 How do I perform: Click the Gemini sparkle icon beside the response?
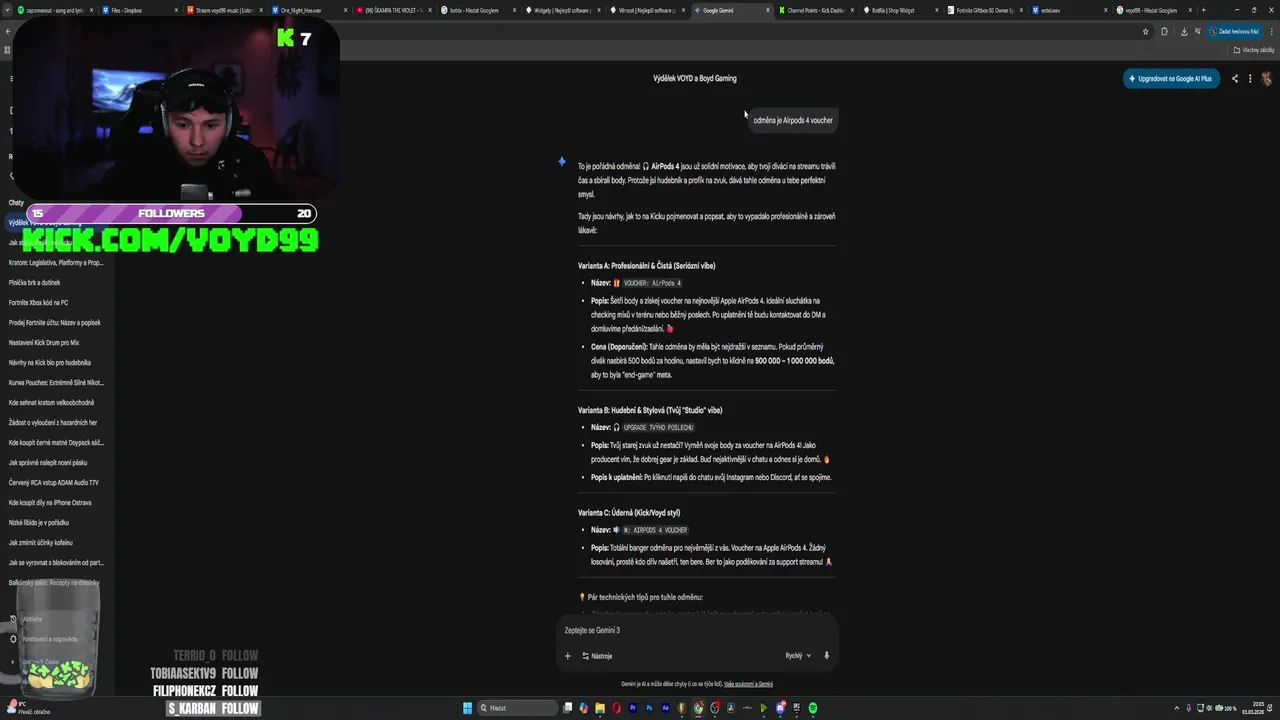(x=562, y=161)
